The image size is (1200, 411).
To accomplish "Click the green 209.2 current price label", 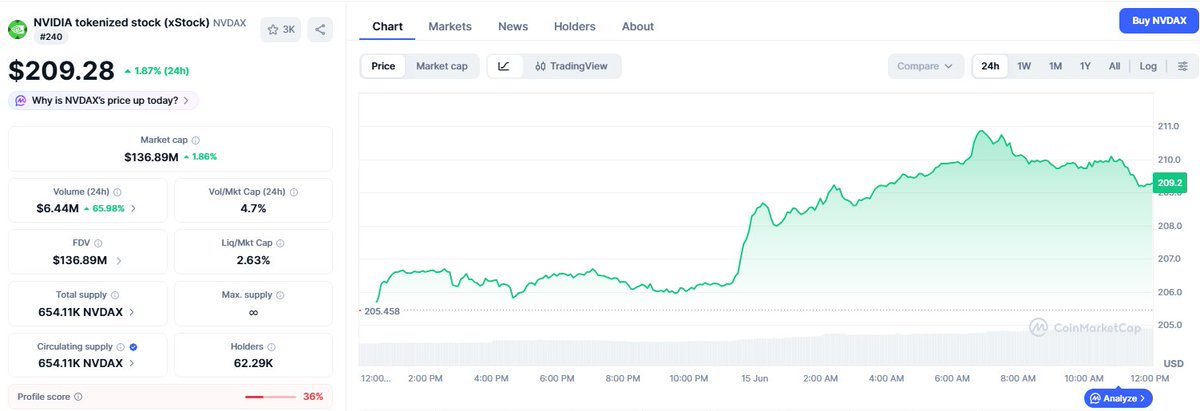I will [x=1169, y=182].
